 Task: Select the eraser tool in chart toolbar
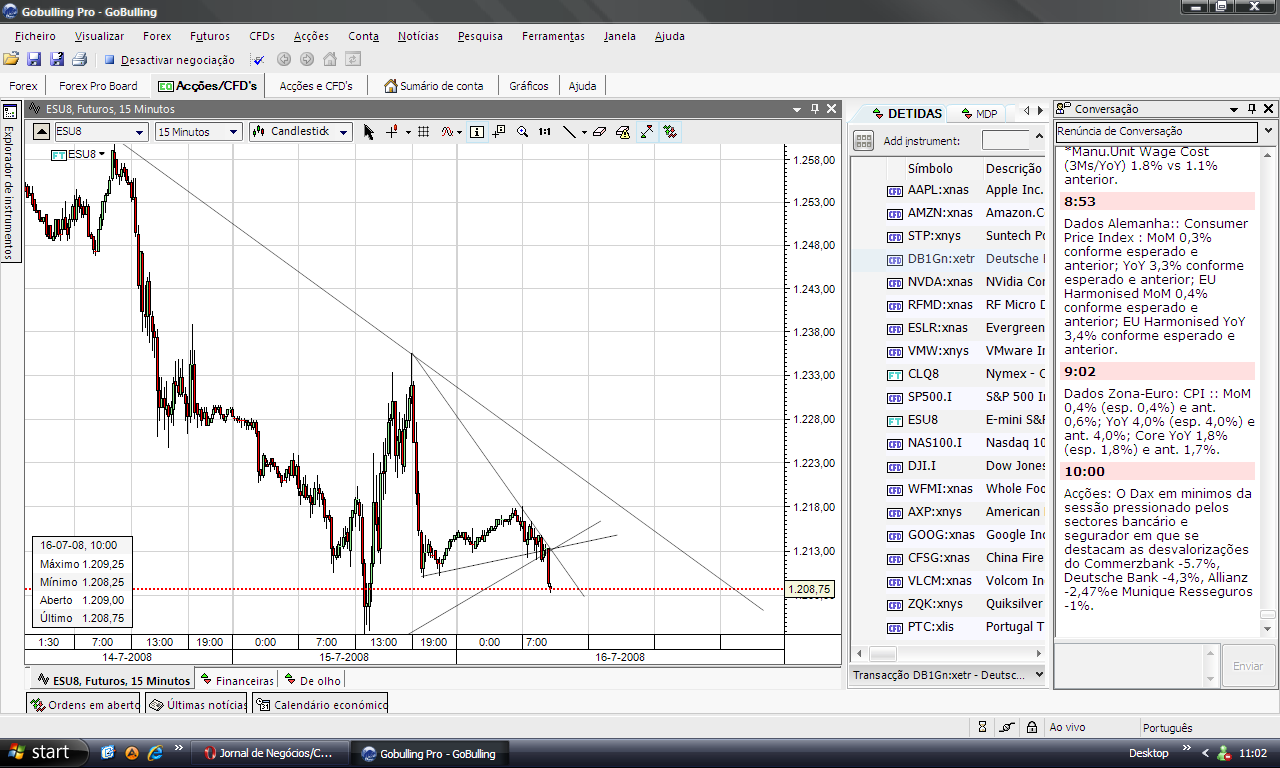pos(599,131)
